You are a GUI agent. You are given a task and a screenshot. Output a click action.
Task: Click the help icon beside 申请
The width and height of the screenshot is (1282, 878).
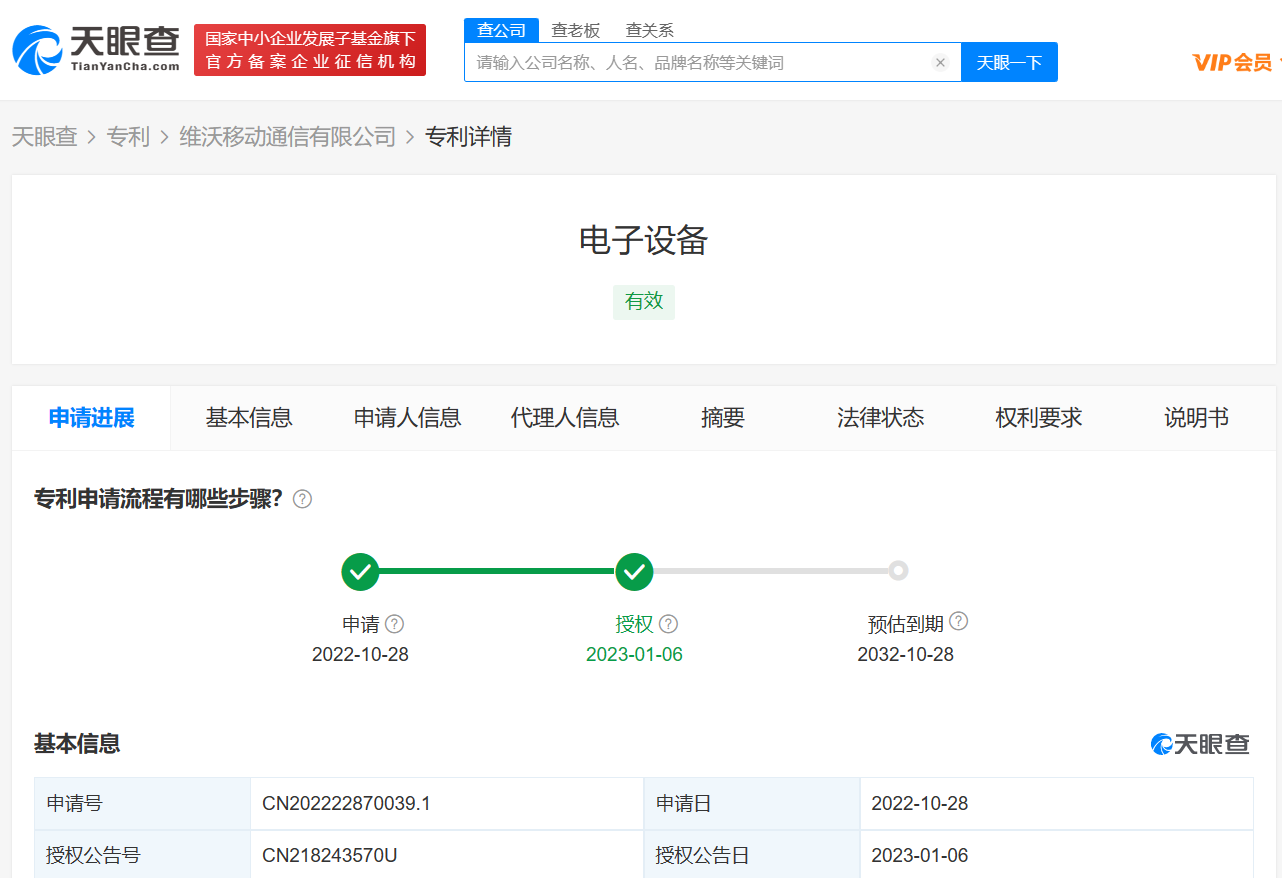tap(395, 624)
